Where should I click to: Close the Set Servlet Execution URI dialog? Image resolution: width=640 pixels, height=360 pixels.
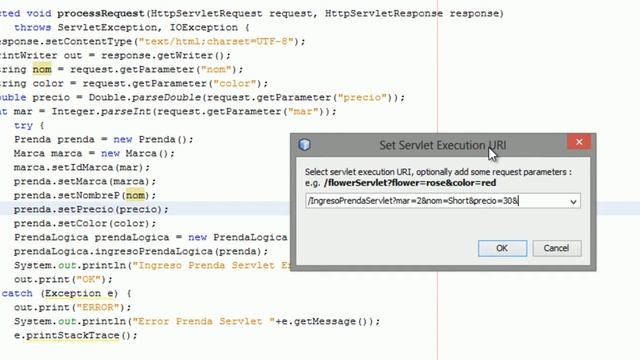pos(579,142)
